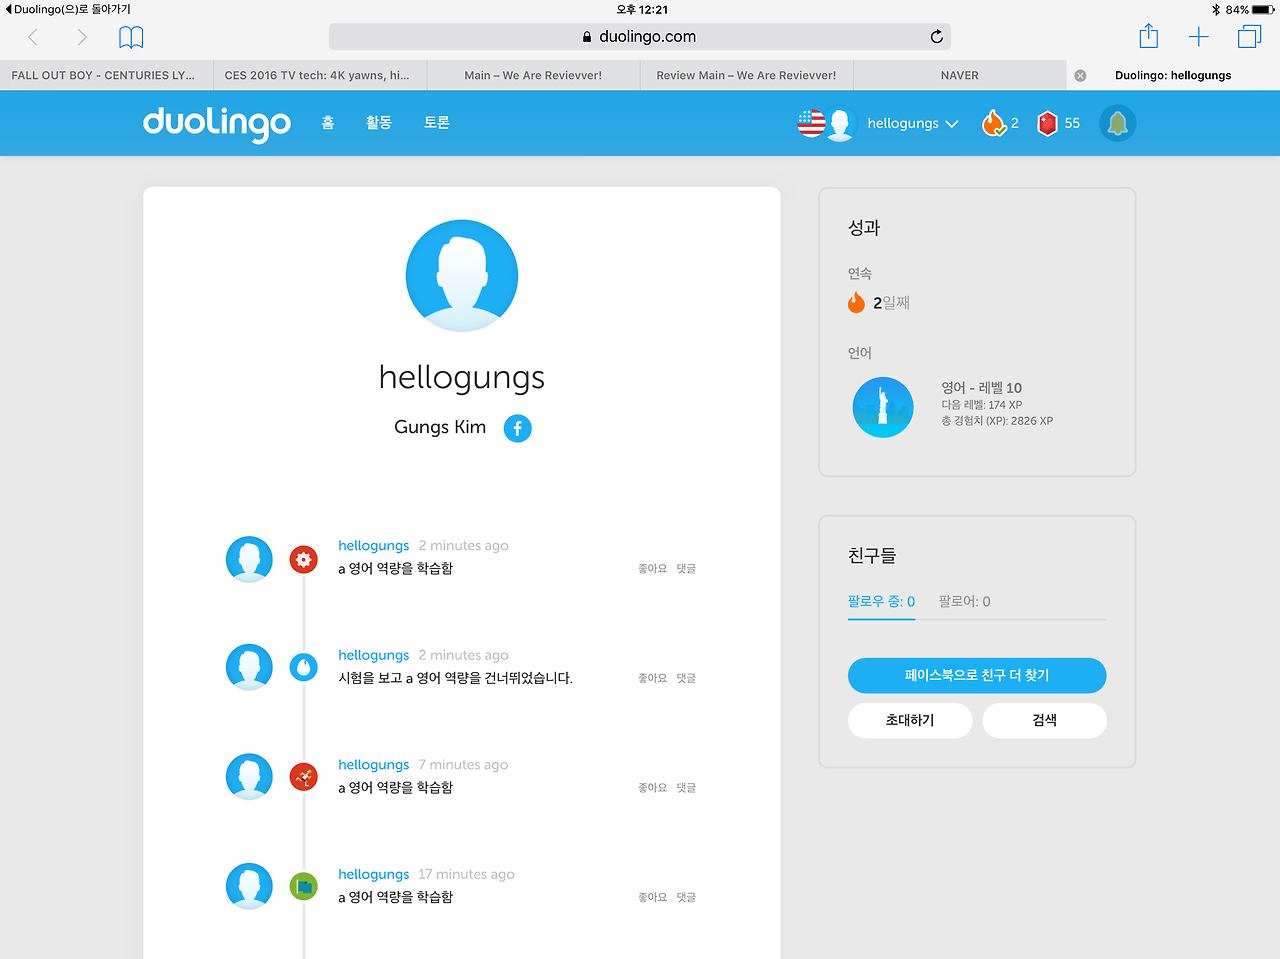Click the large hellogungs profile picture
The image size is (1280, 959).
pyautogui.click(x=462, y=275)
